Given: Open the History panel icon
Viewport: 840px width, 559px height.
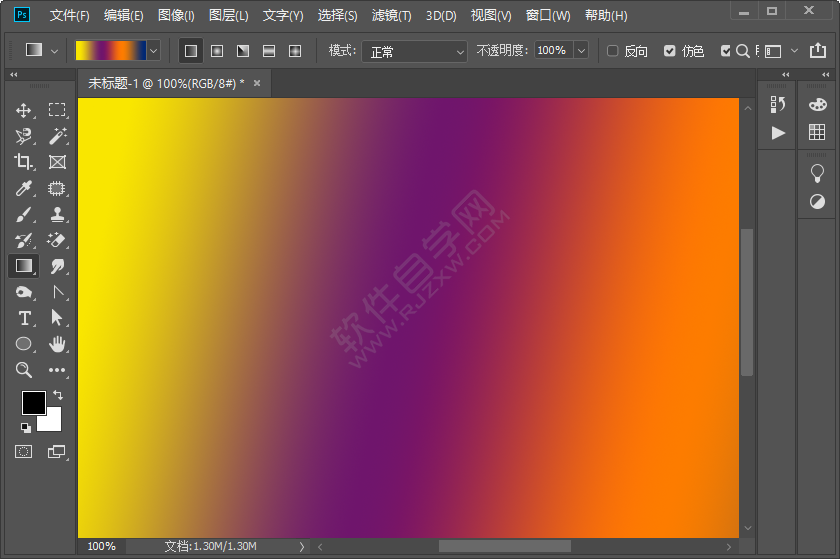Looking at the screenshot, I should [x=778, y=105].
